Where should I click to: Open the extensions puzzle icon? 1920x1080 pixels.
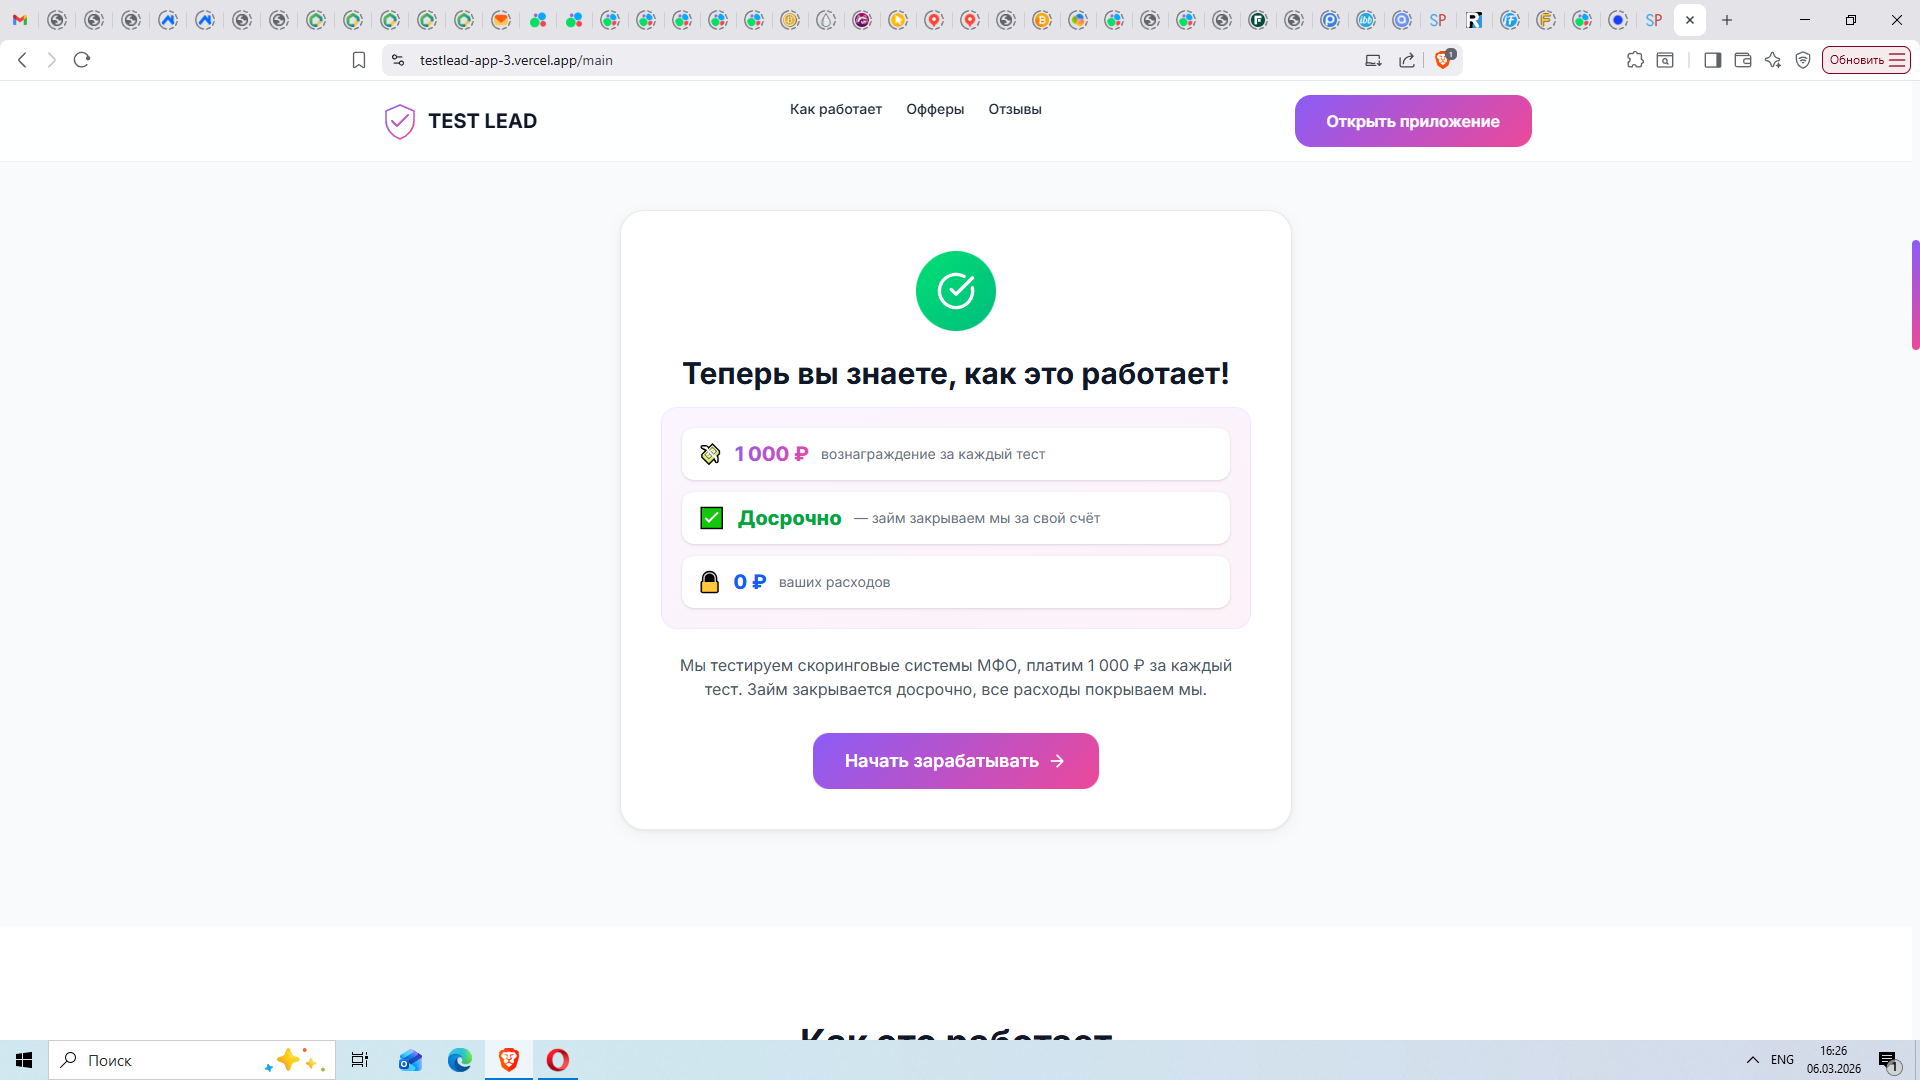pos(1635,60)
